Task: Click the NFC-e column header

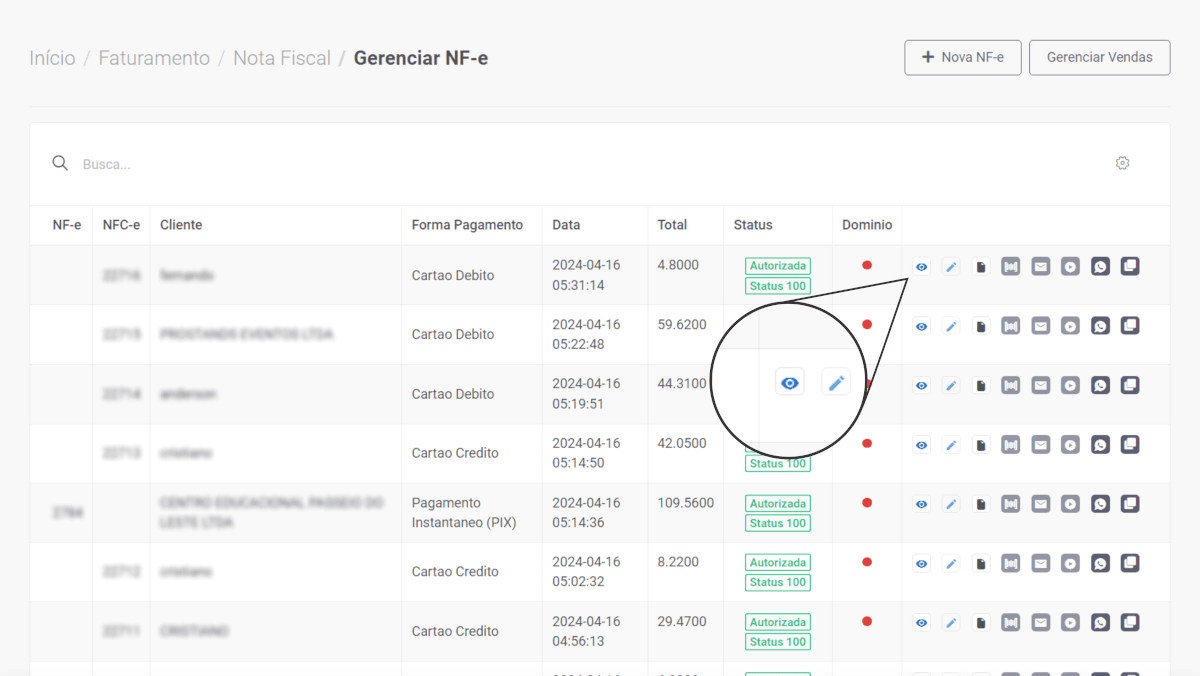Action: click(121, 225)
